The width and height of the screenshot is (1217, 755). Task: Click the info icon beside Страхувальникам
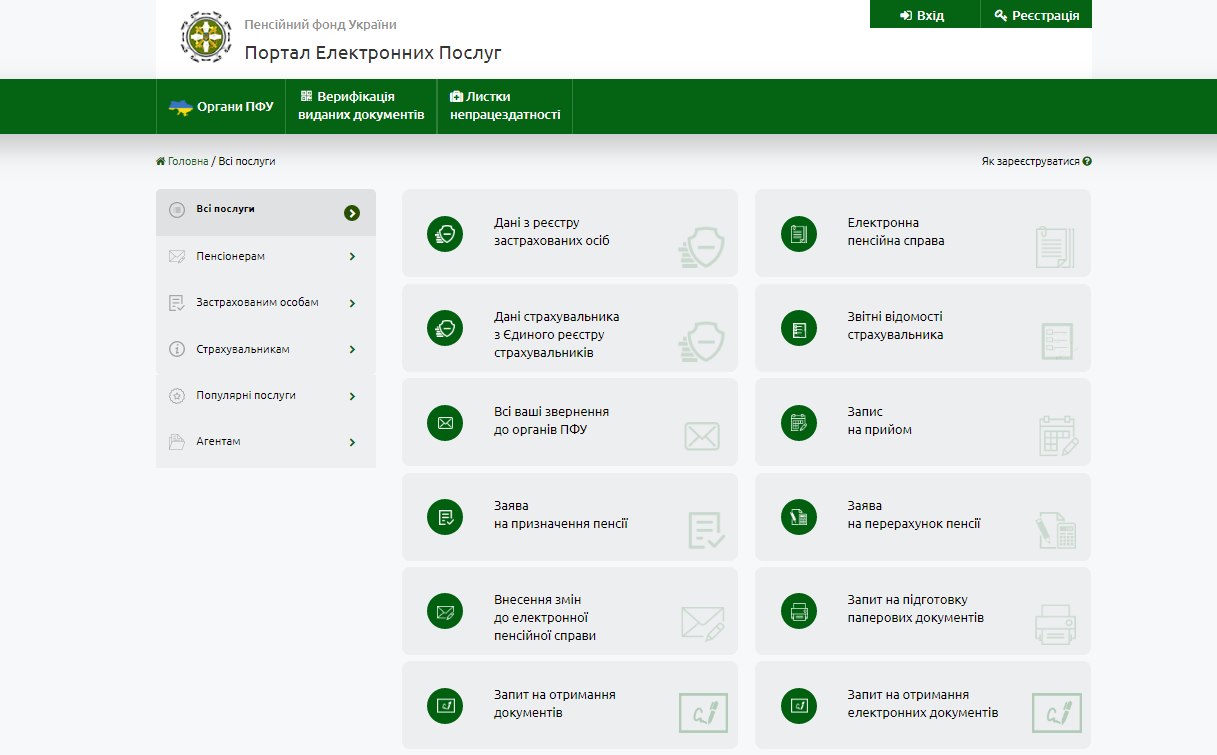point(177,350)
